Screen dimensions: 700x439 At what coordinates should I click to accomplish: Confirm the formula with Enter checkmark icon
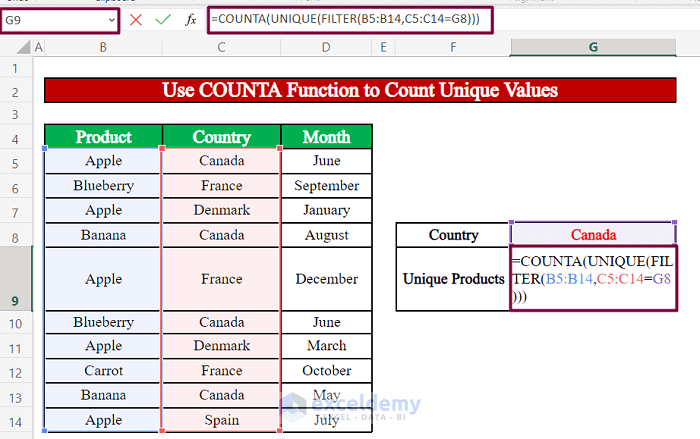[163, 20]
